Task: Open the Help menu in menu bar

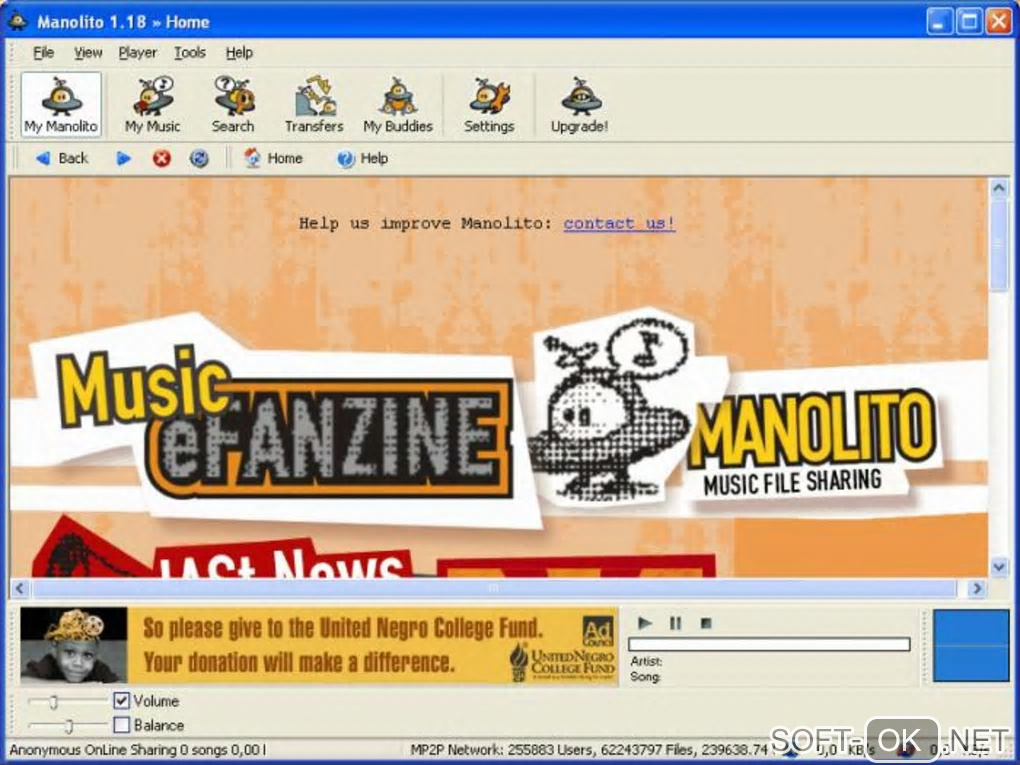Action: [239, 53]
